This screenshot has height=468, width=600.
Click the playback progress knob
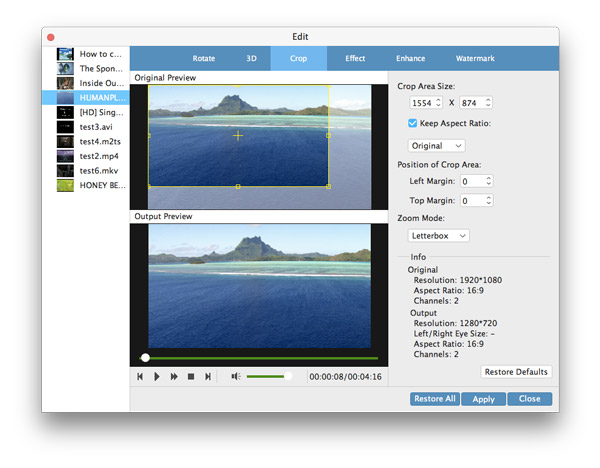point(145,358)
